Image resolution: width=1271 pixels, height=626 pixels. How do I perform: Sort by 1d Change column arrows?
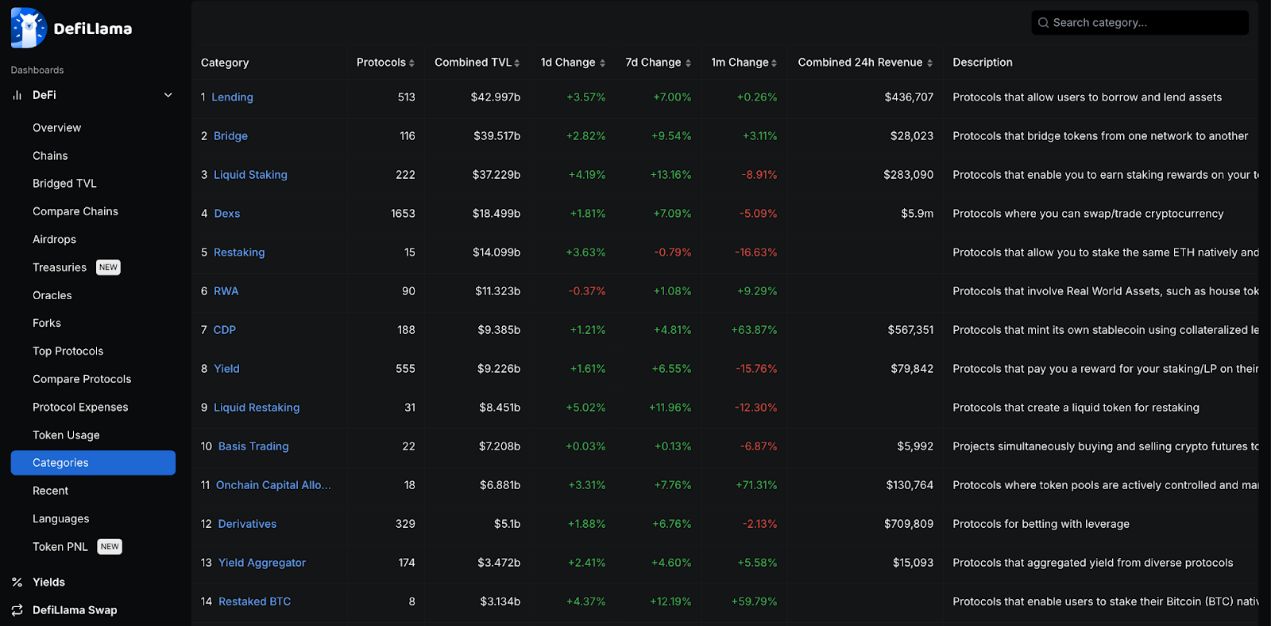(602, 63)
